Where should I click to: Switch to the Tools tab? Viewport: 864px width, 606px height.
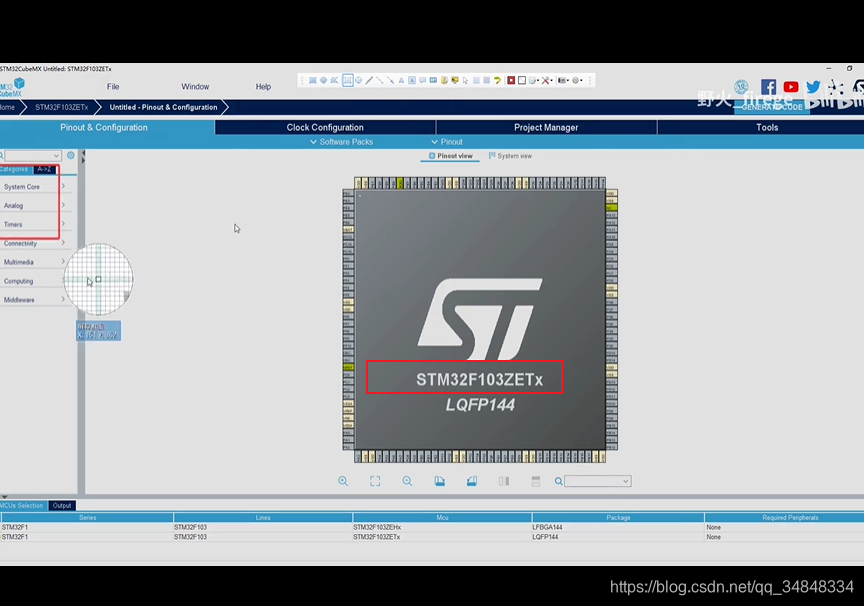tap(767, 127)
